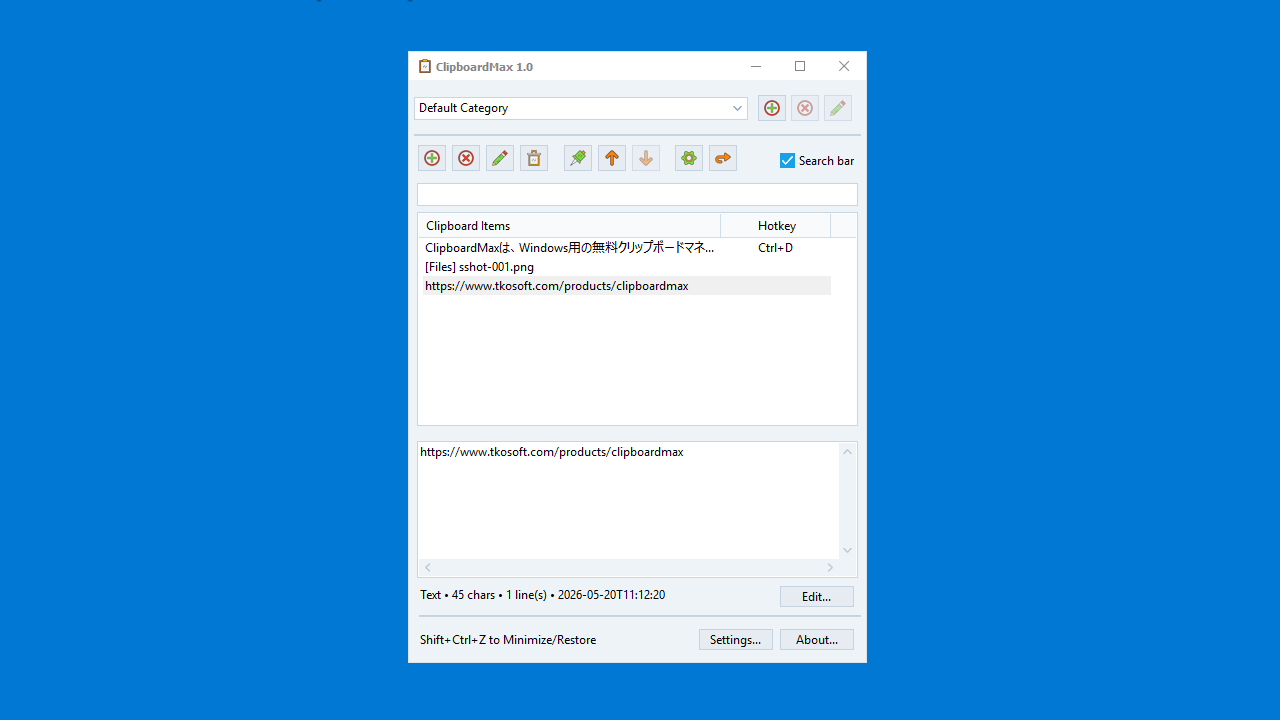
Task: Click the ClipboardMax app icon in the title bar
Action: [425, 66]
